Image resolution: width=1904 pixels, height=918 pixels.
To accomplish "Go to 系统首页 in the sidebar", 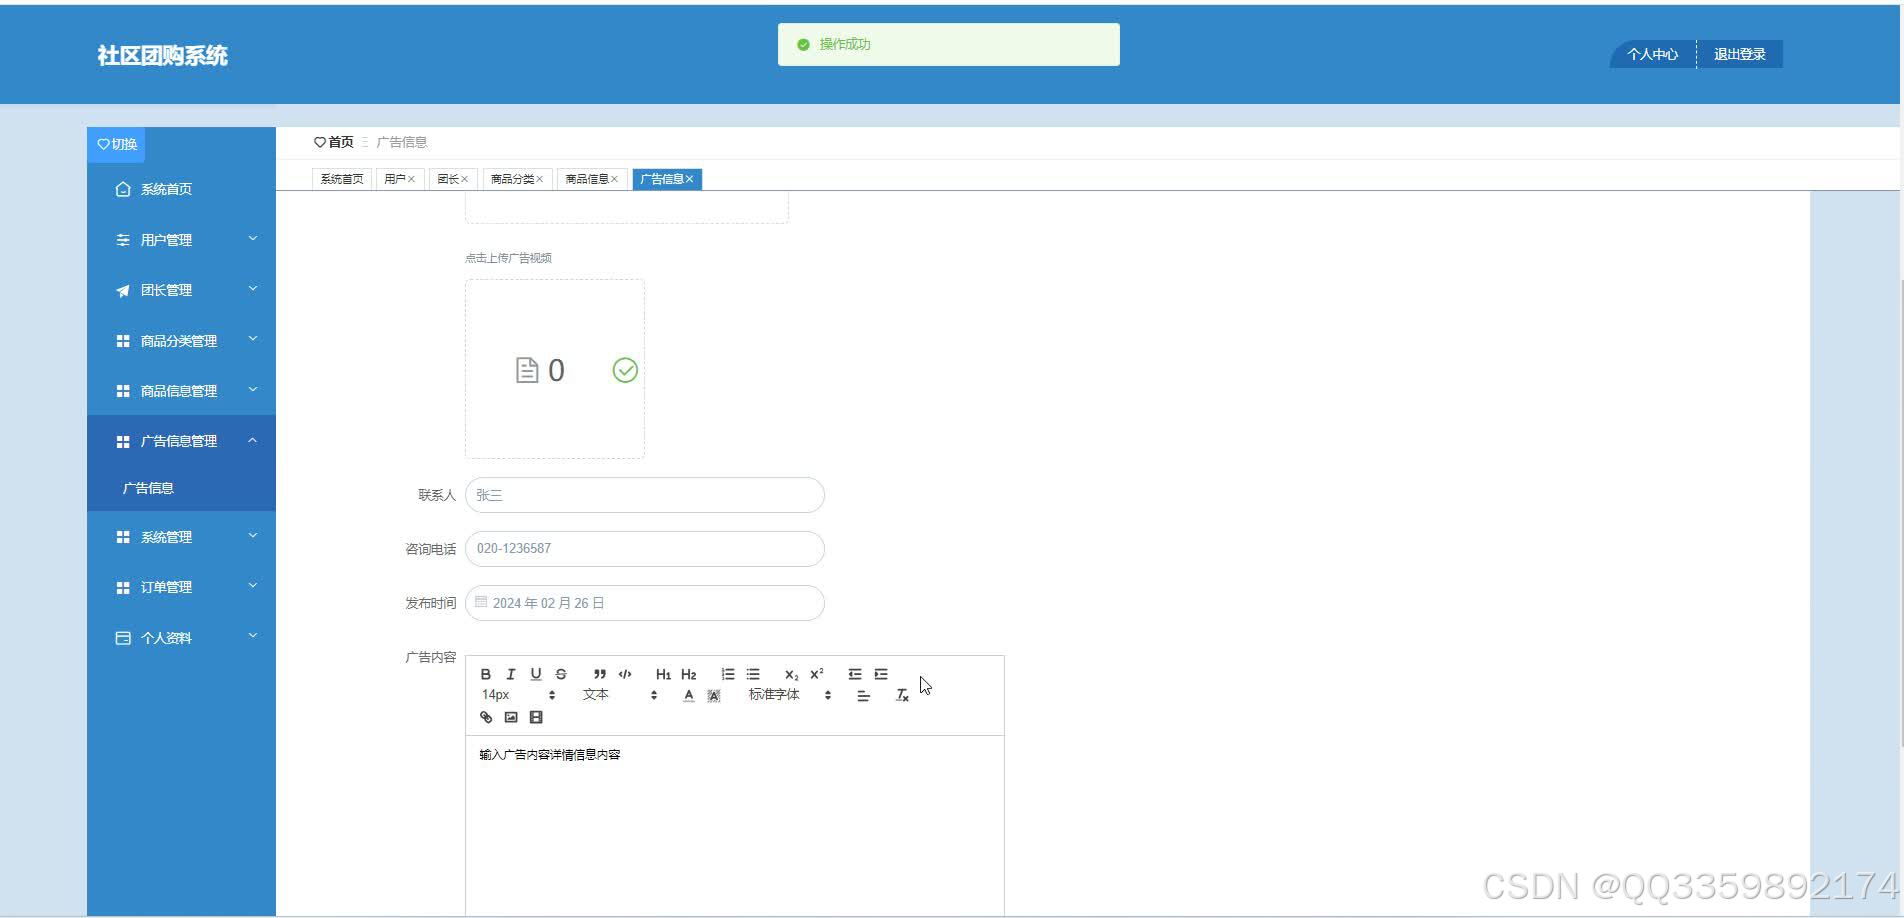I will pyautogui.click(x=181, y=189).
